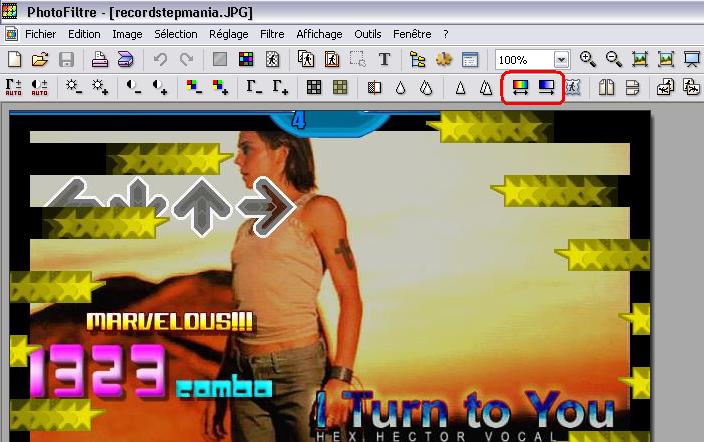Click the floppy disk Save icon
Screen dimensions: 704x442
tap(66, 59)
